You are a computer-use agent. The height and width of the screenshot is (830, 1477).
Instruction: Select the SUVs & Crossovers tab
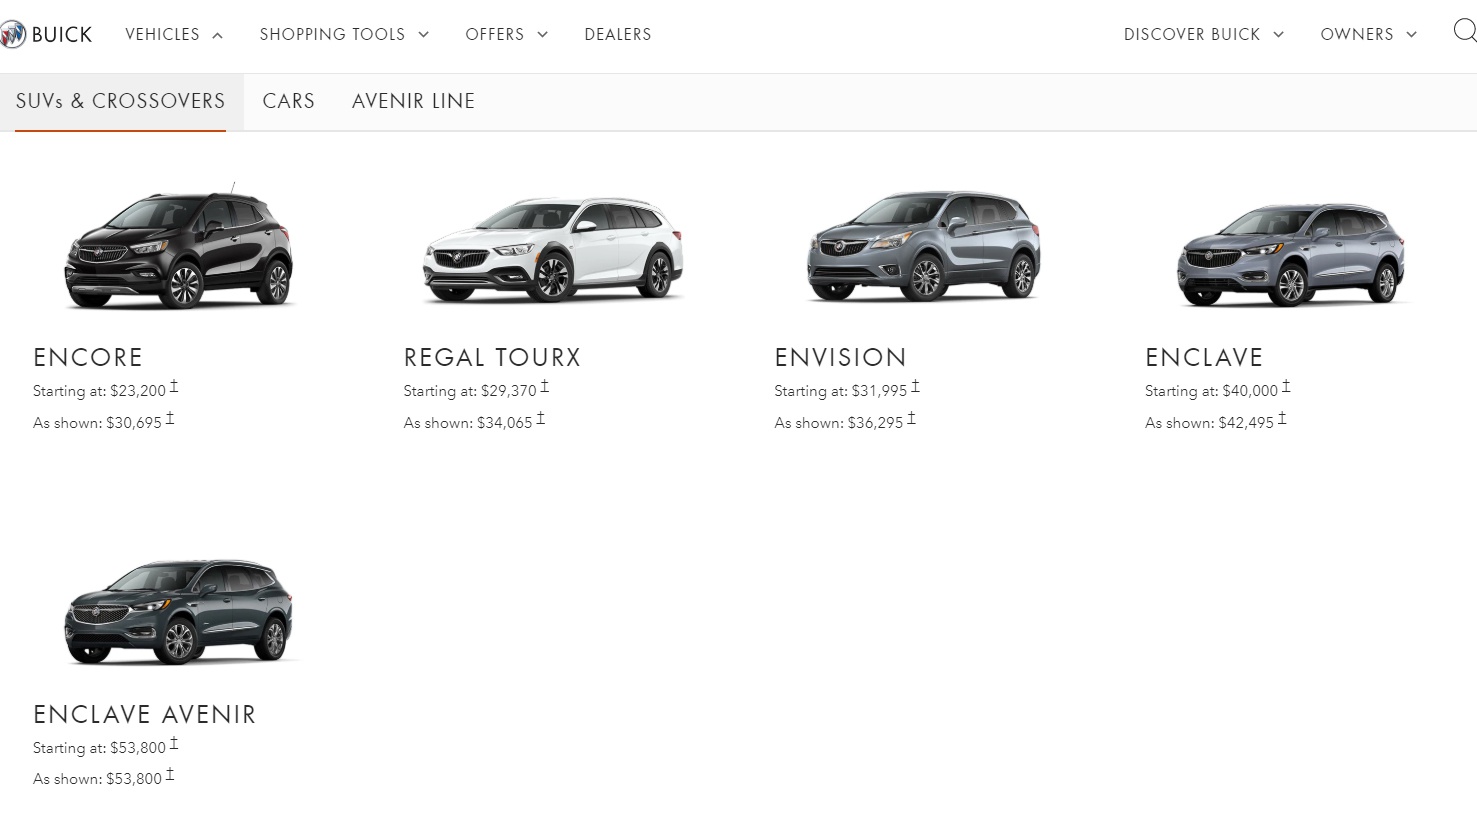coord(121,101)
